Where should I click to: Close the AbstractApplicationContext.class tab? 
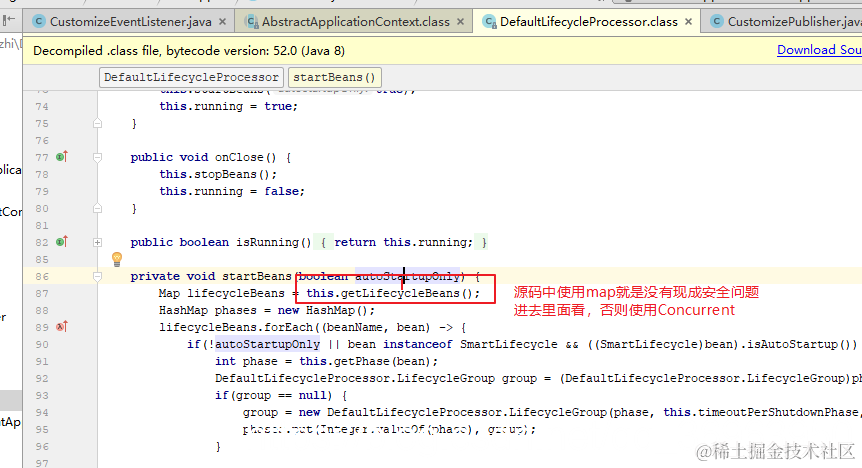461,22
